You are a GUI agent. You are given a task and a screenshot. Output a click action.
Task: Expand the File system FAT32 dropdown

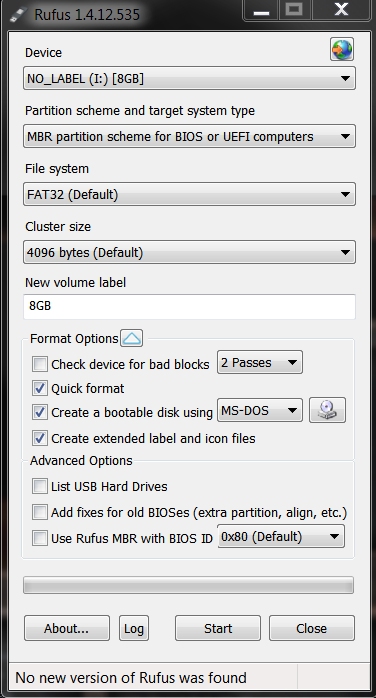189,194
